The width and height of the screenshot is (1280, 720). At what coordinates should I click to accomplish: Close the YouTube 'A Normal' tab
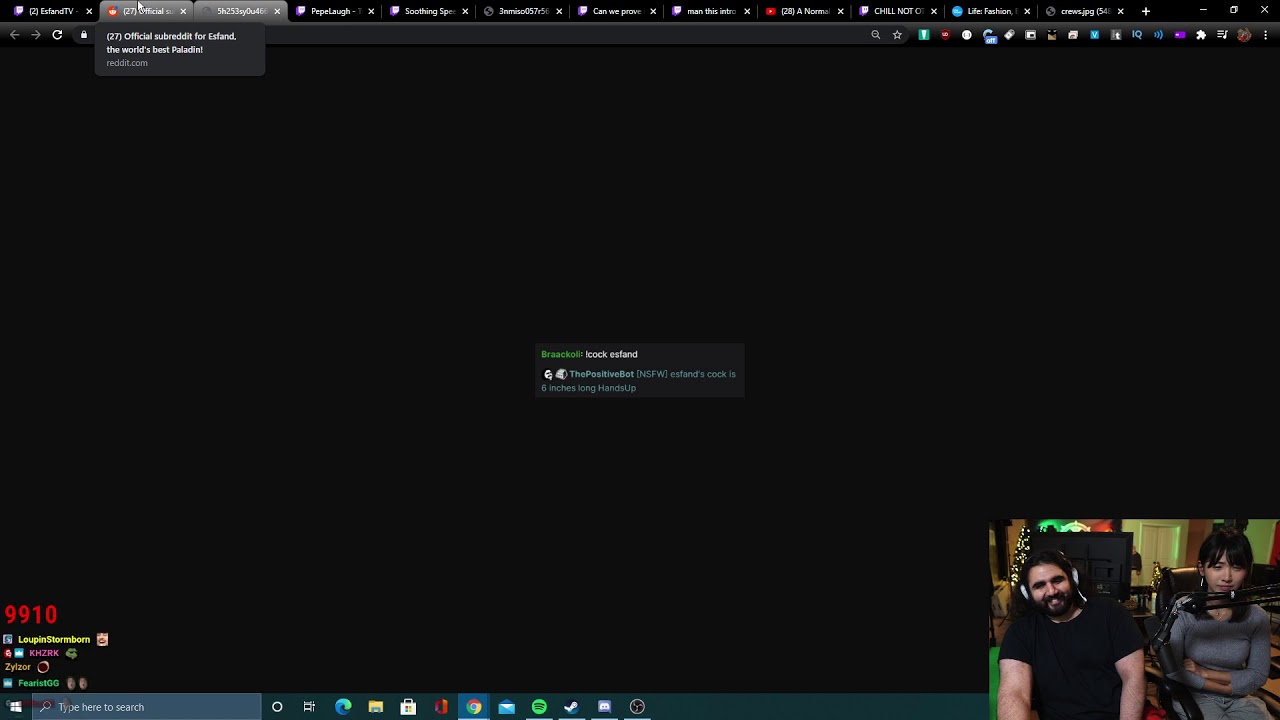click(841, 11)
